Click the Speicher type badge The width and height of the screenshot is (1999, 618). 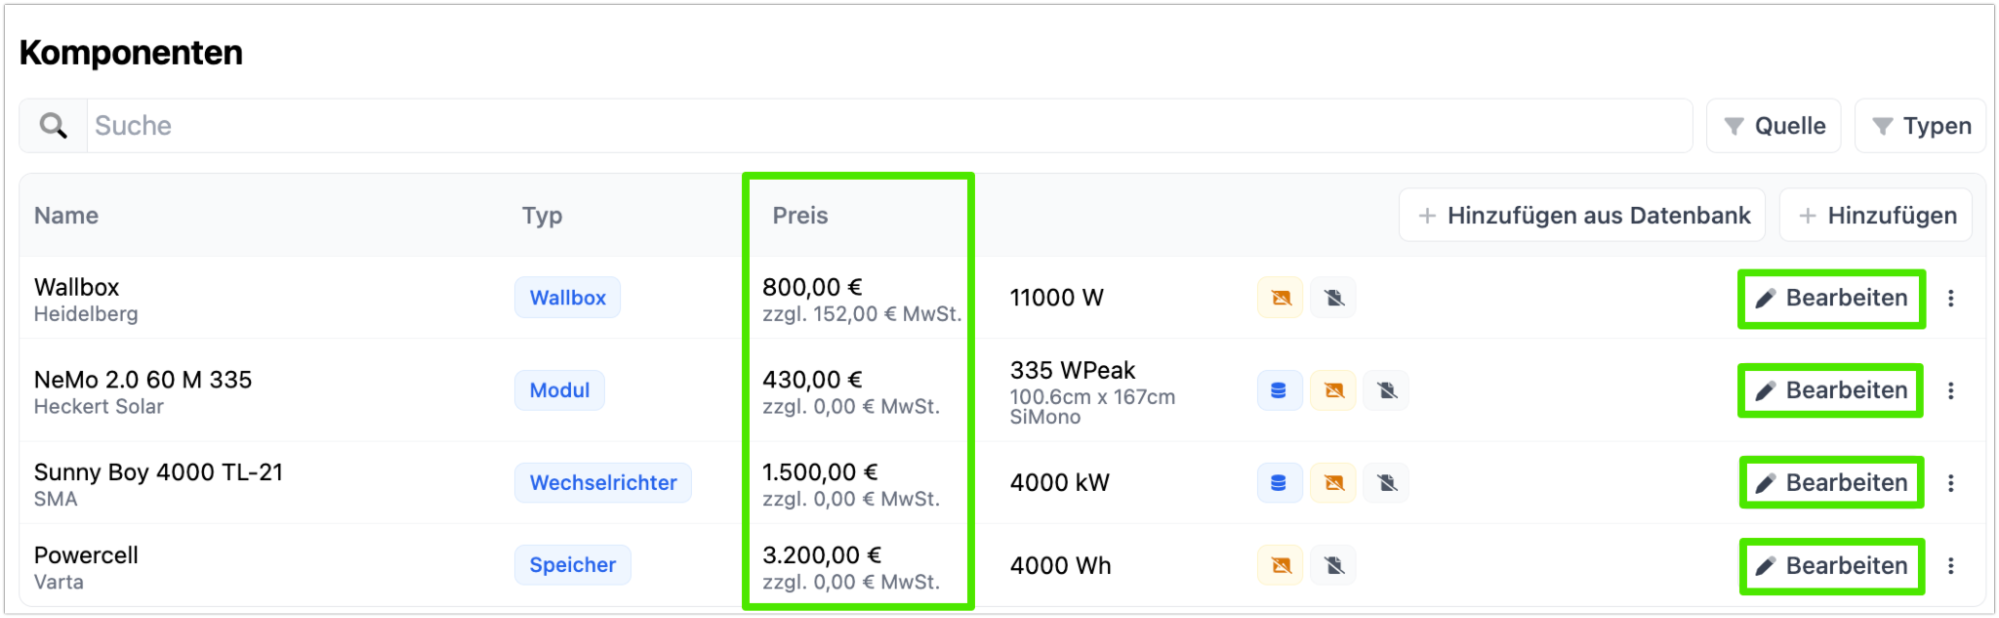[x=572, y=565]
